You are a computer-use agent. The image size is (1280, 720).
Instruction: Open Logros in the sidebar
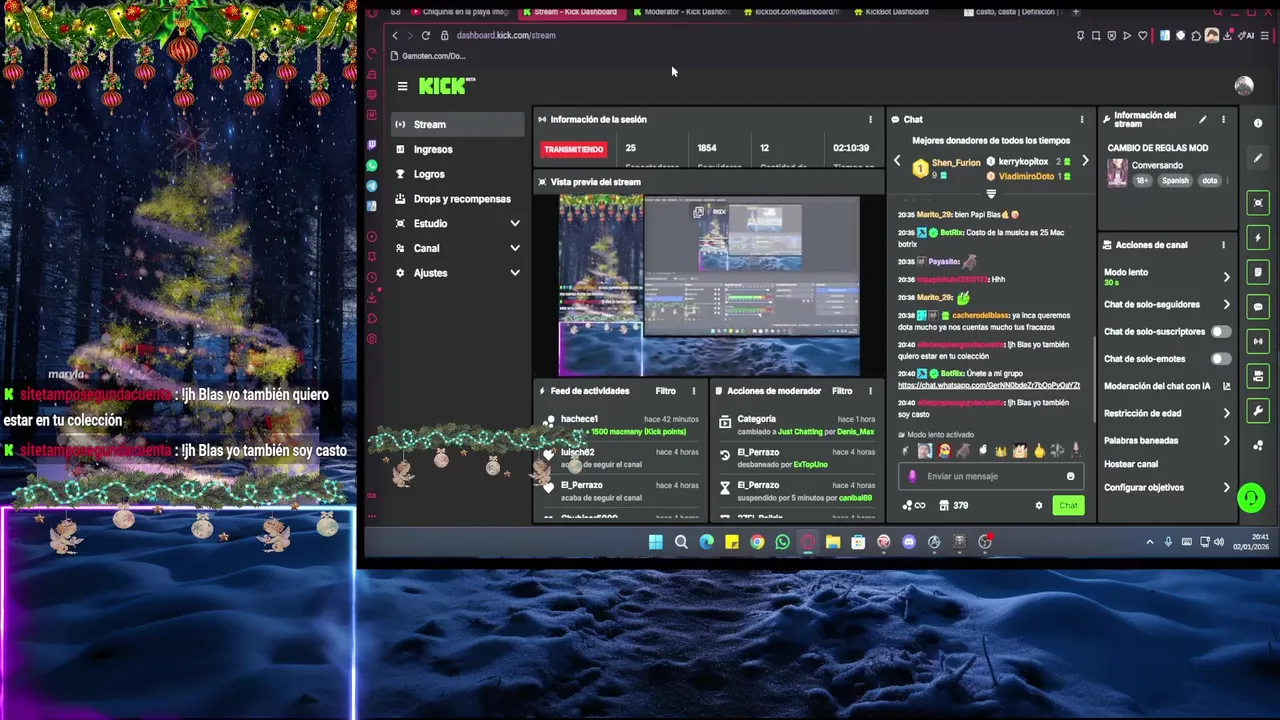point(457,174)
